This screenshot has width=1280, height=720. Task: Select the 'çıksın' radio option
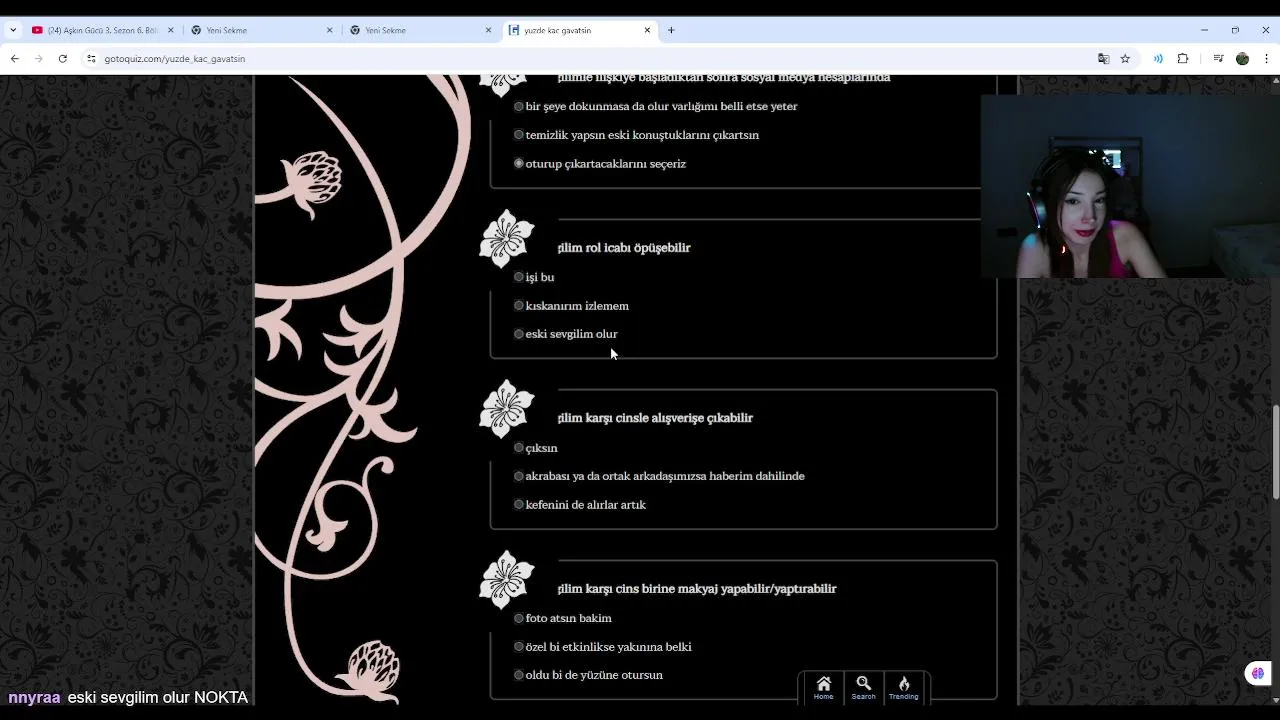click(x=519, y=448)
